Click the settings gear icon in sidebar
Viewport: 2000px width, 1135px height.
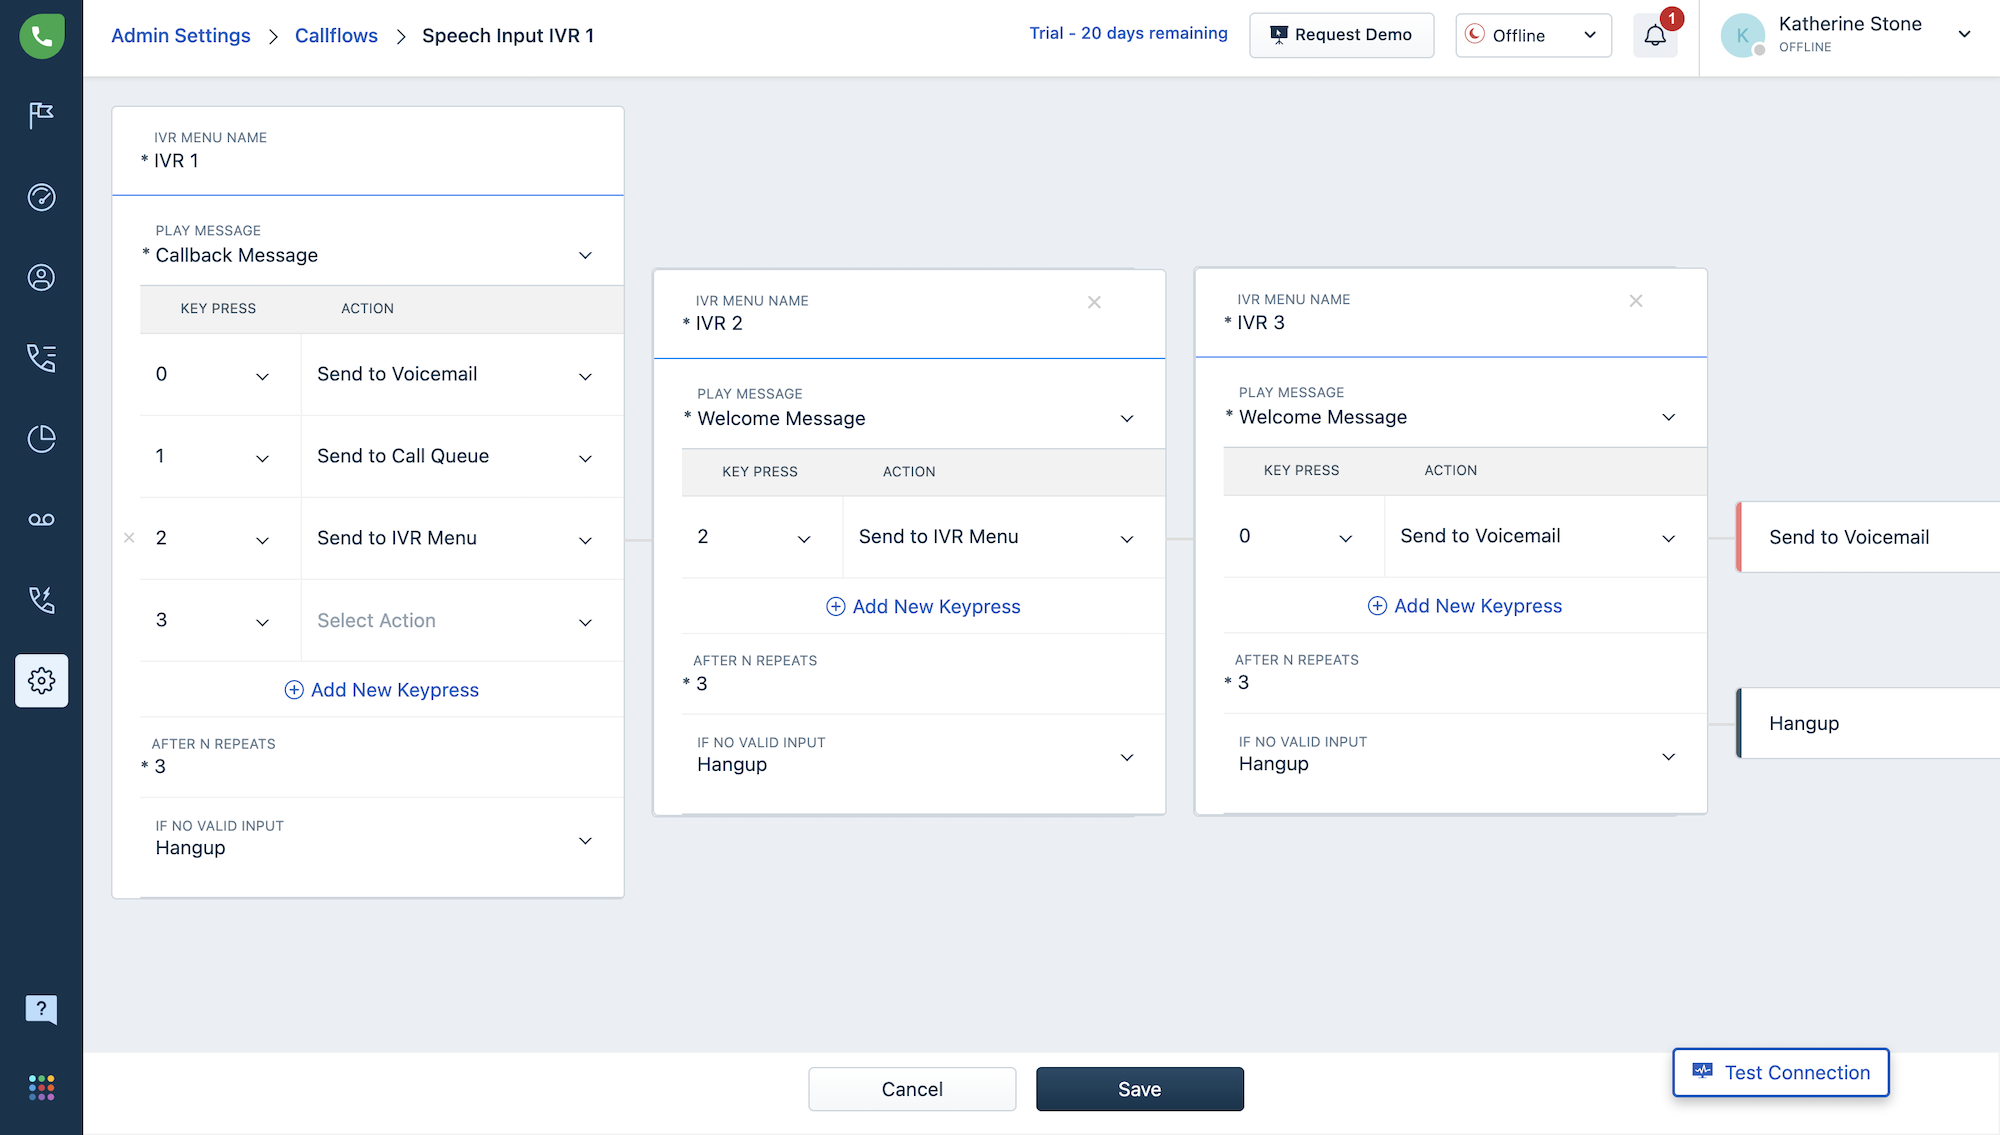point(40,680)
